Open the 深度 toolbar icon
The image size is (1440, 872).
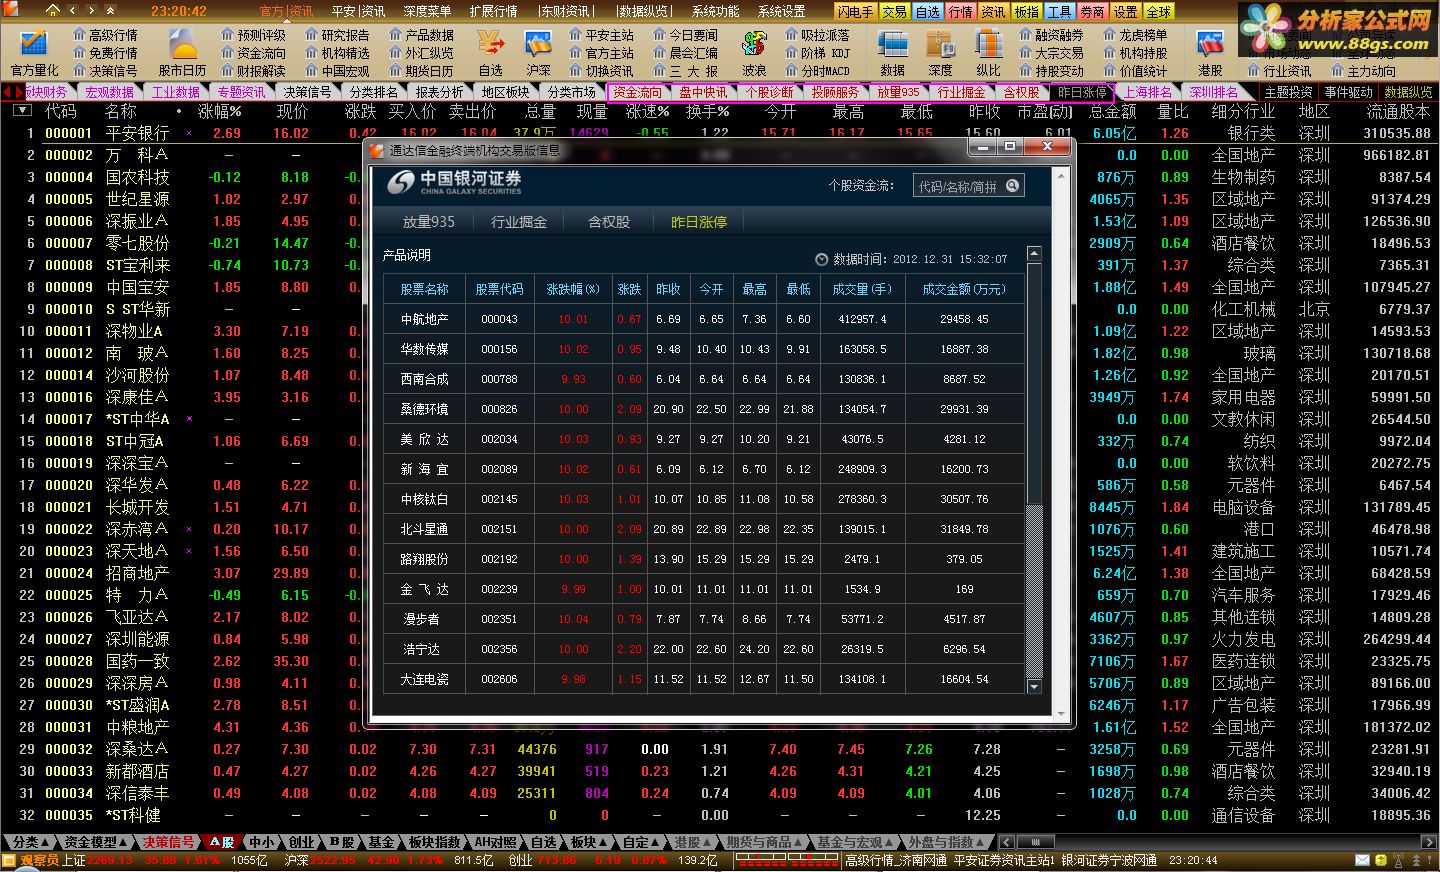pos(940,53)
